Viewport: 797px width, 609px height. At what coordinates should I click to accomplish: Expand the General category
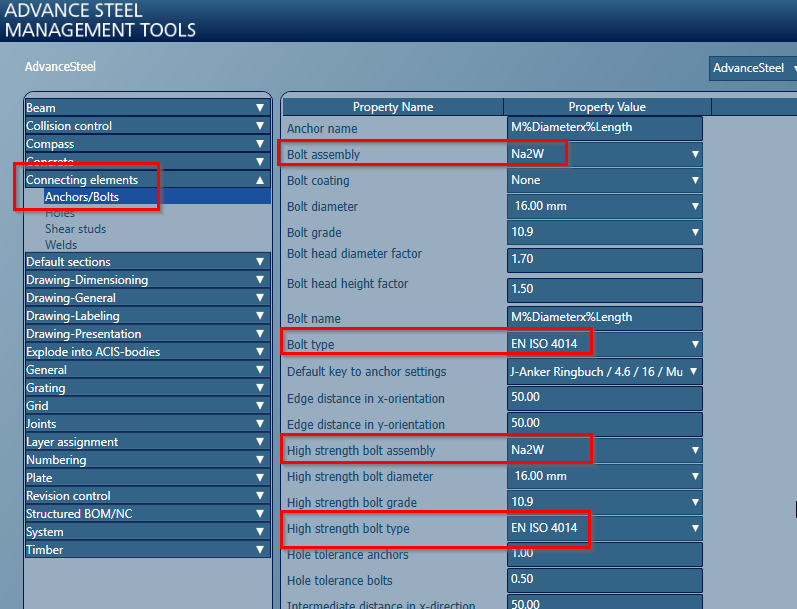(148, 370)
